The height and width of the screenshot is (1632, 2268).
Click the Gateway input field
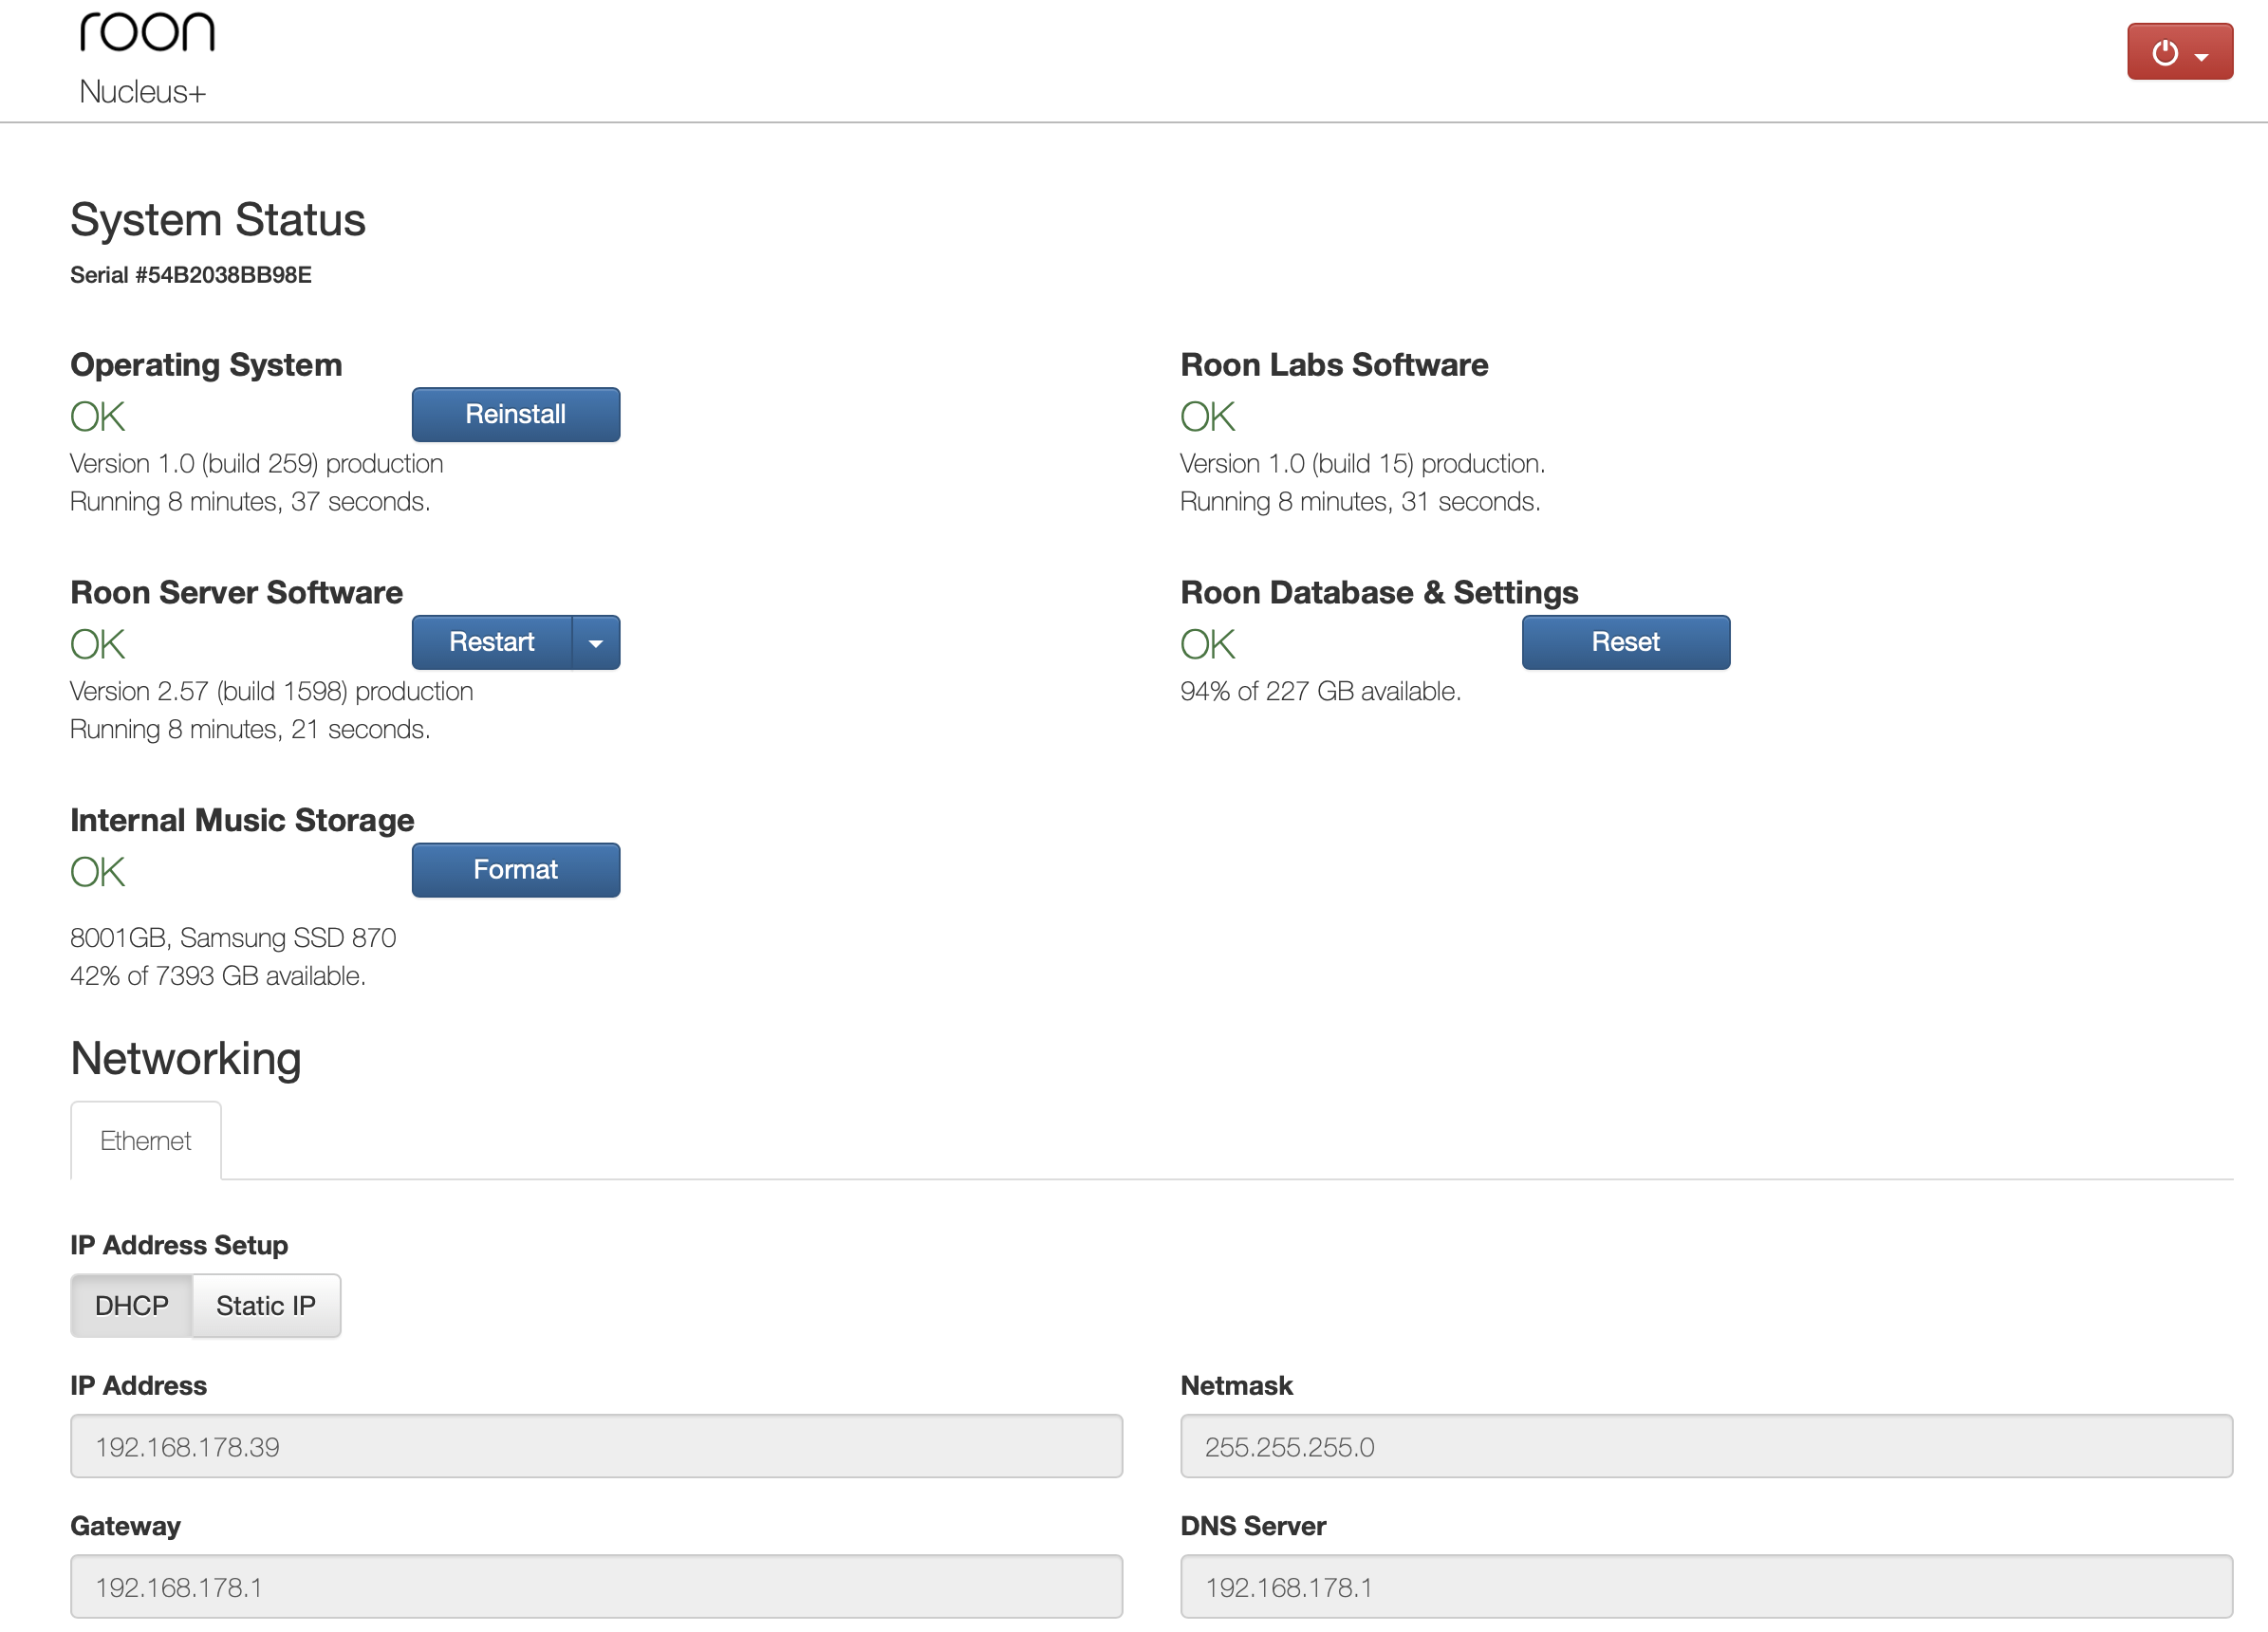point(596,1586)
